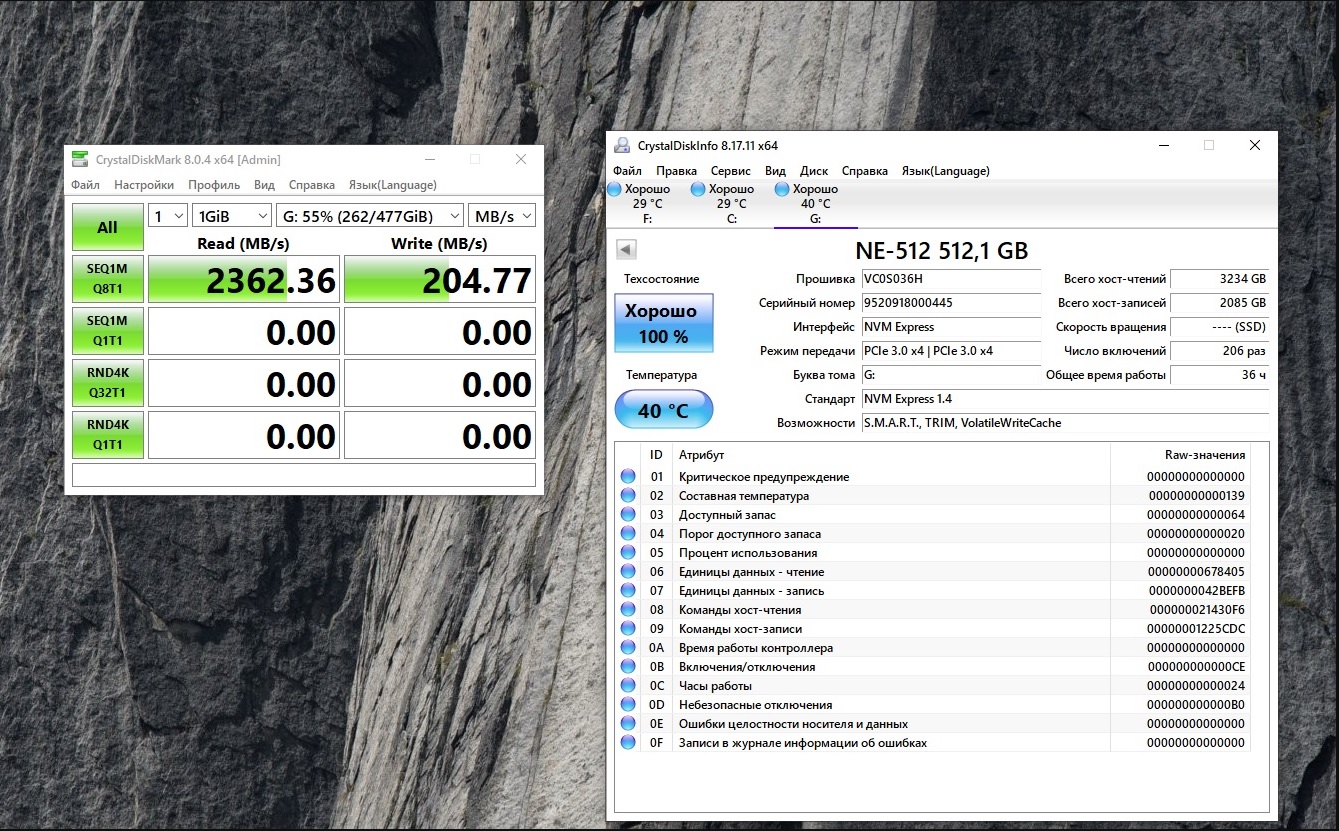
Task: Click the CrystalDiskInfo title bar app icon
Action: [x=622, y=145]
